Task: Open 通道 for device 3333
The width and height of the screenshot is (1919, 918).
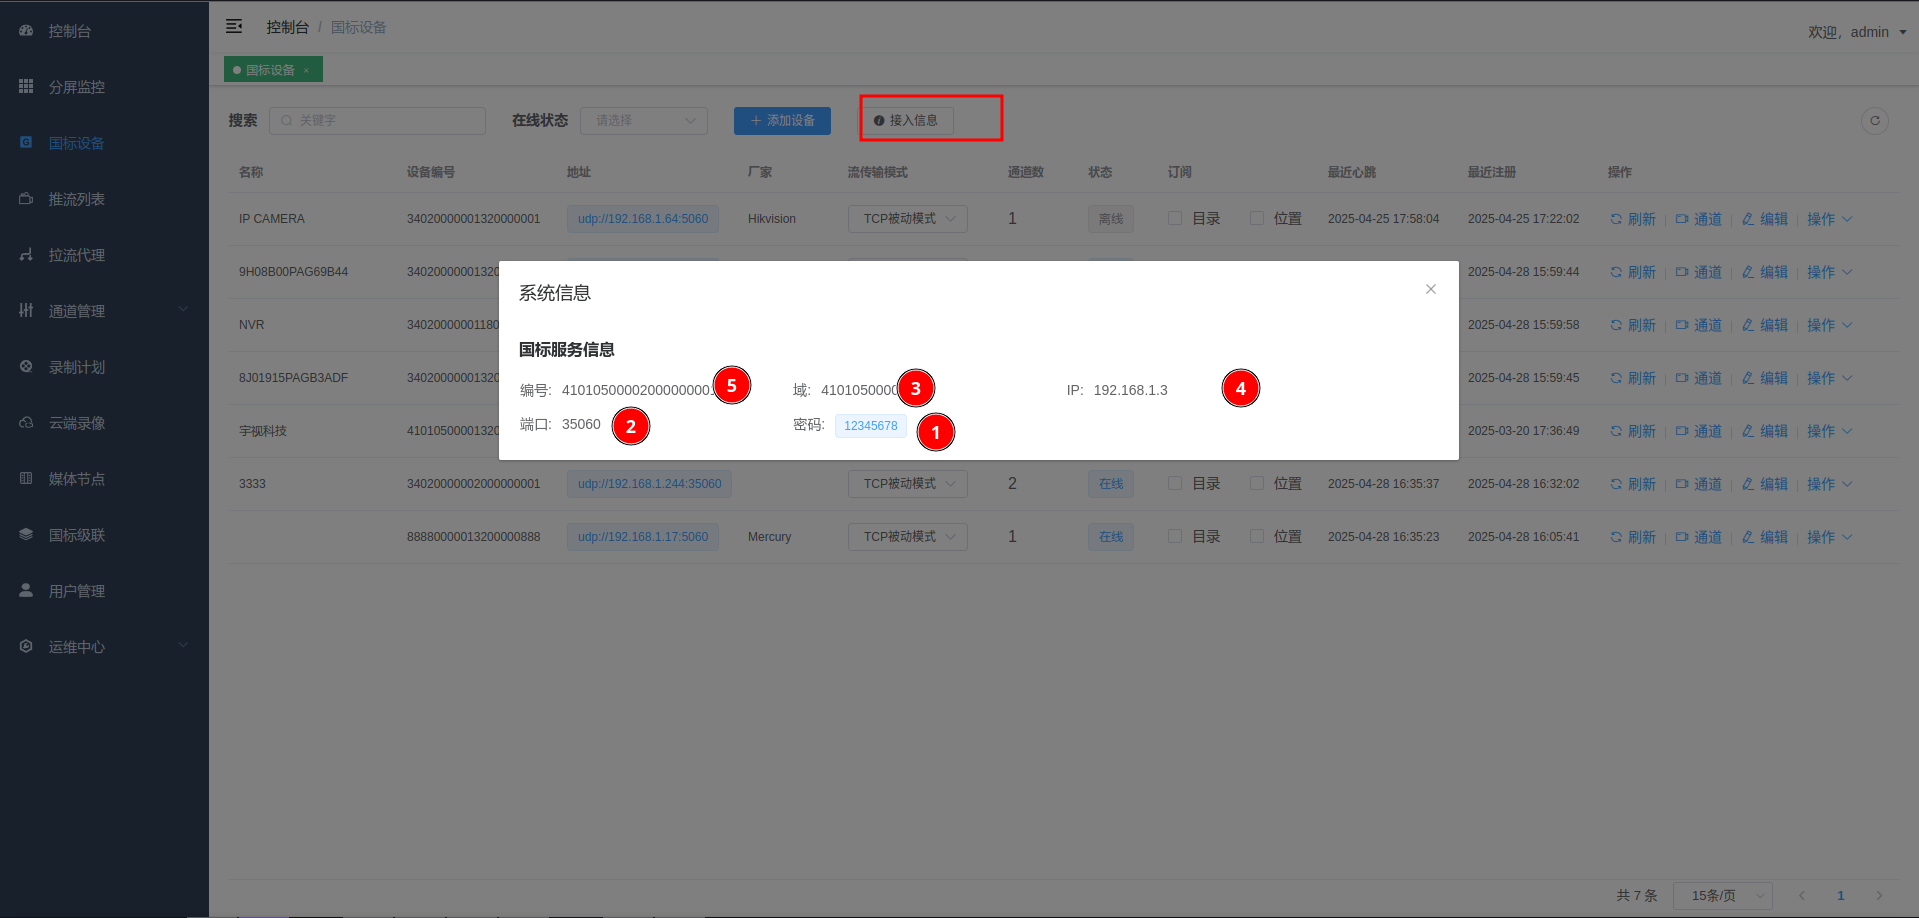Action: (1699, 484)
